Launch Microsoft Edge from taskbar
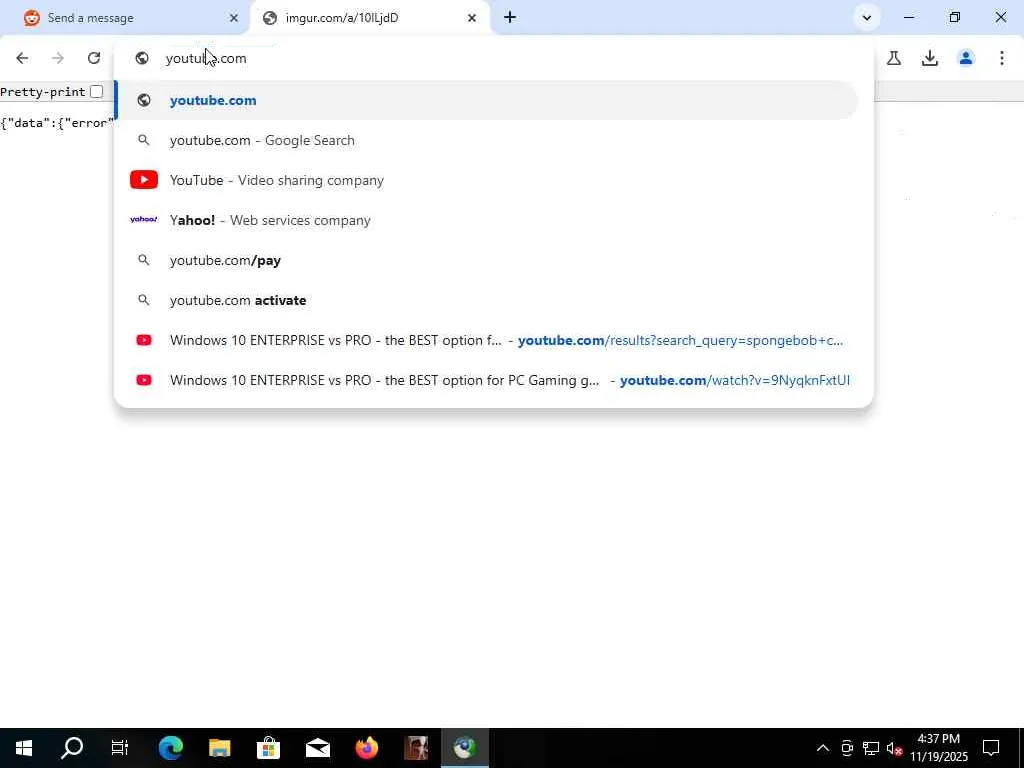This screenshot has height=768, width=1024. coord(170,748)
